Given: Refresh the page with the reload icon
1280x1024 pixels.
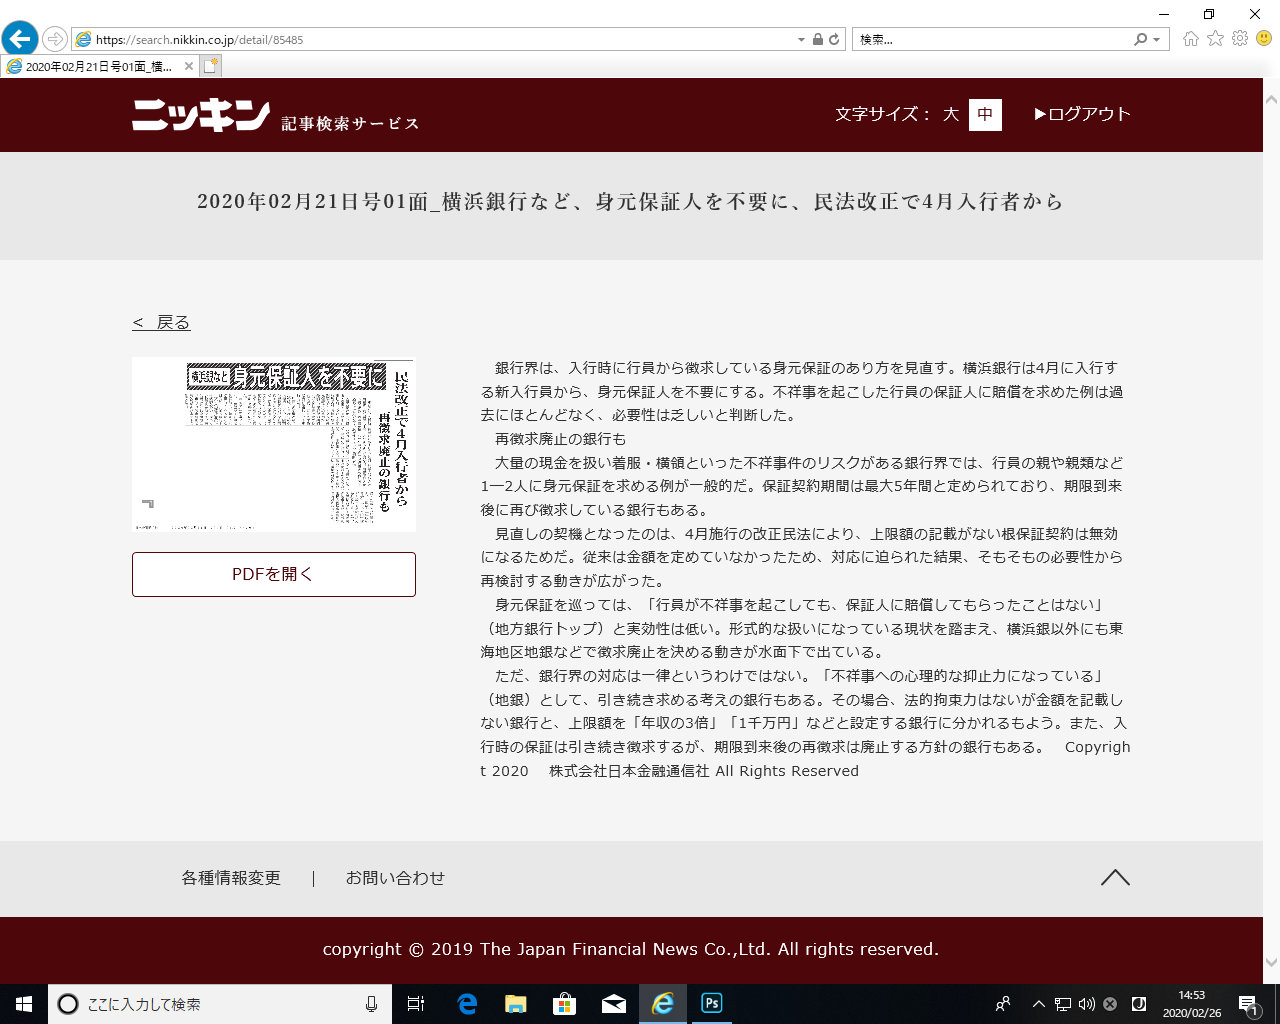Looking at the screenshot, I should click(834, 40).
